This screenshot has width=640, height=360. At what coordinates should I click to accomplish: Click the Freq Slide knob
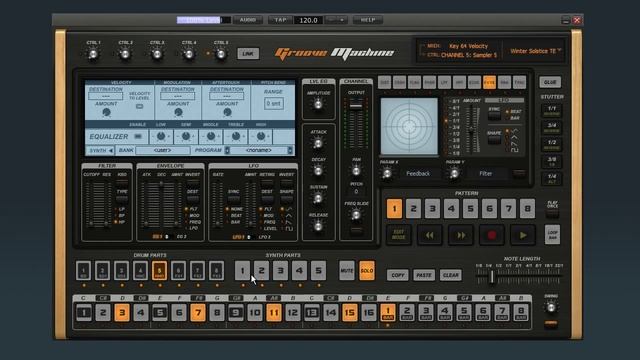click(356, 215)
